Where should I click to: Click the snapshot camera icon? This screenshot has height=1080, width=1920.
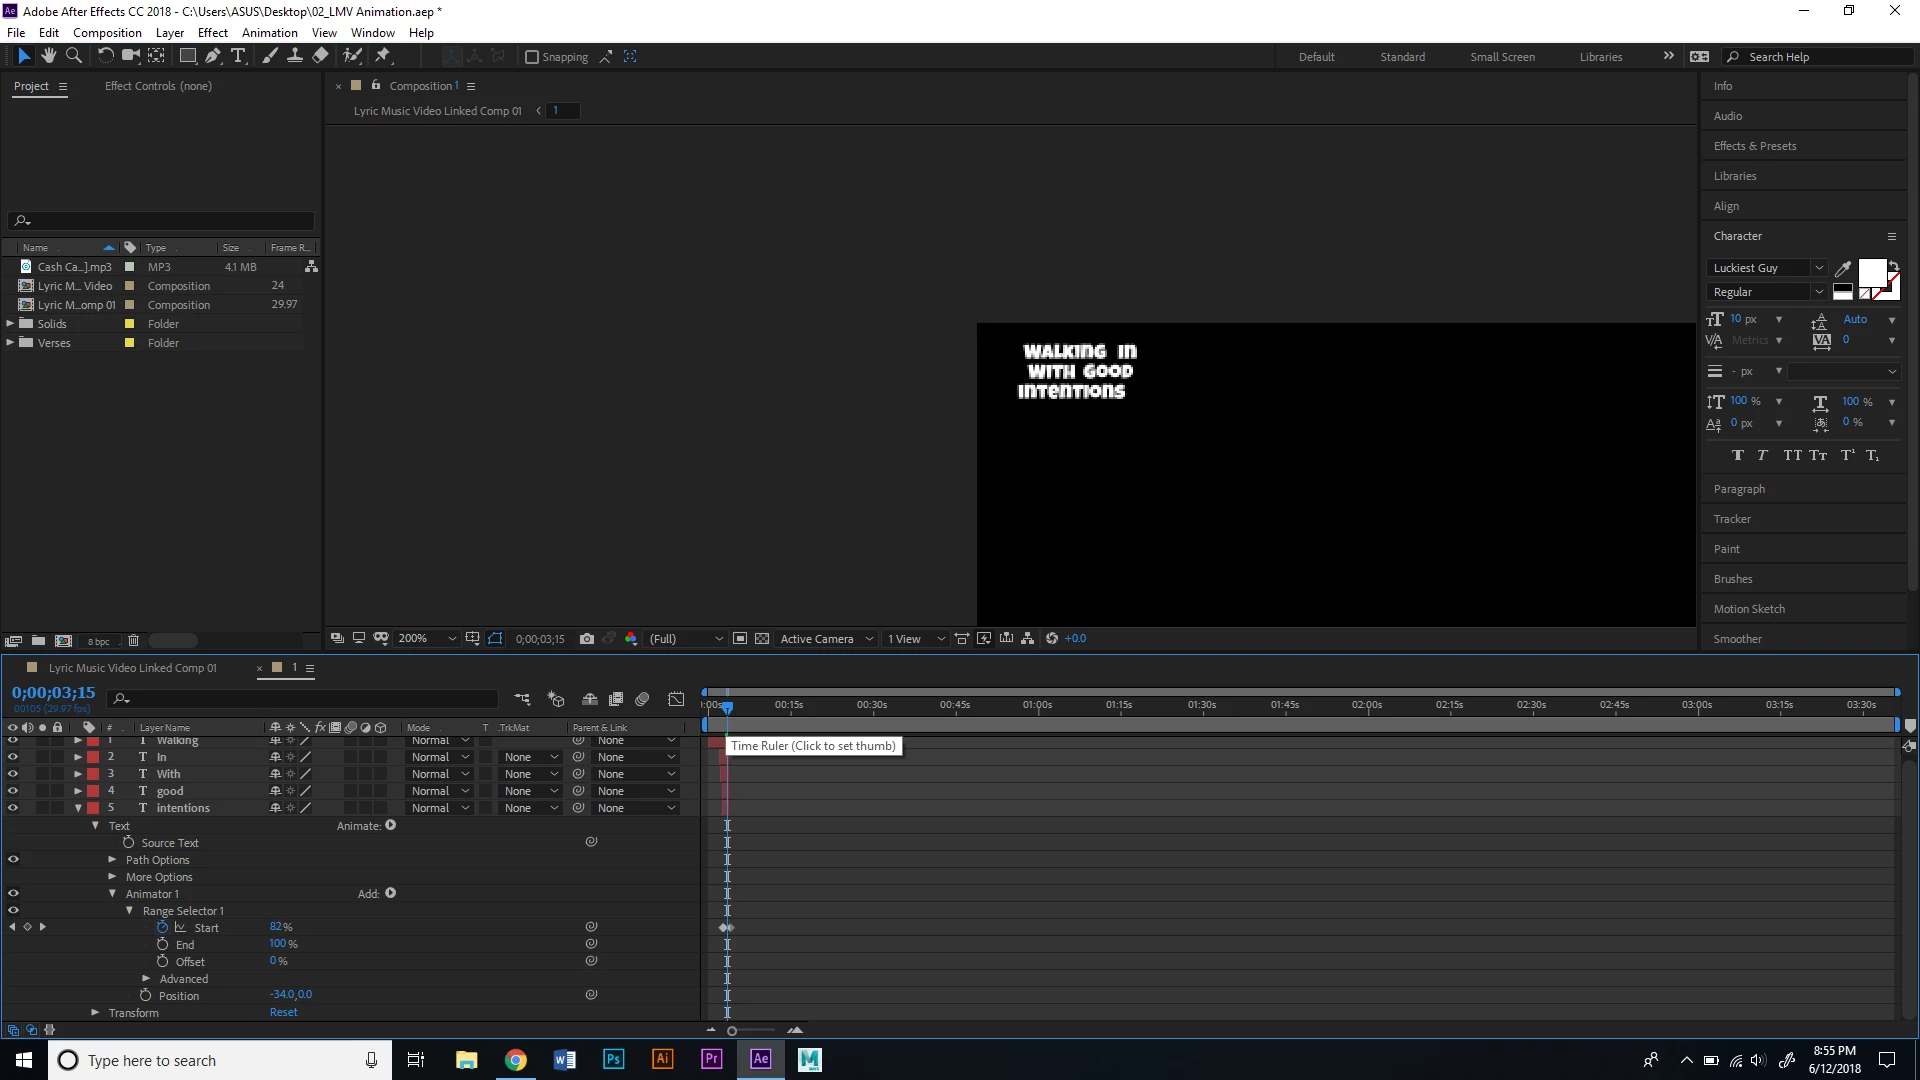point(587,639)
